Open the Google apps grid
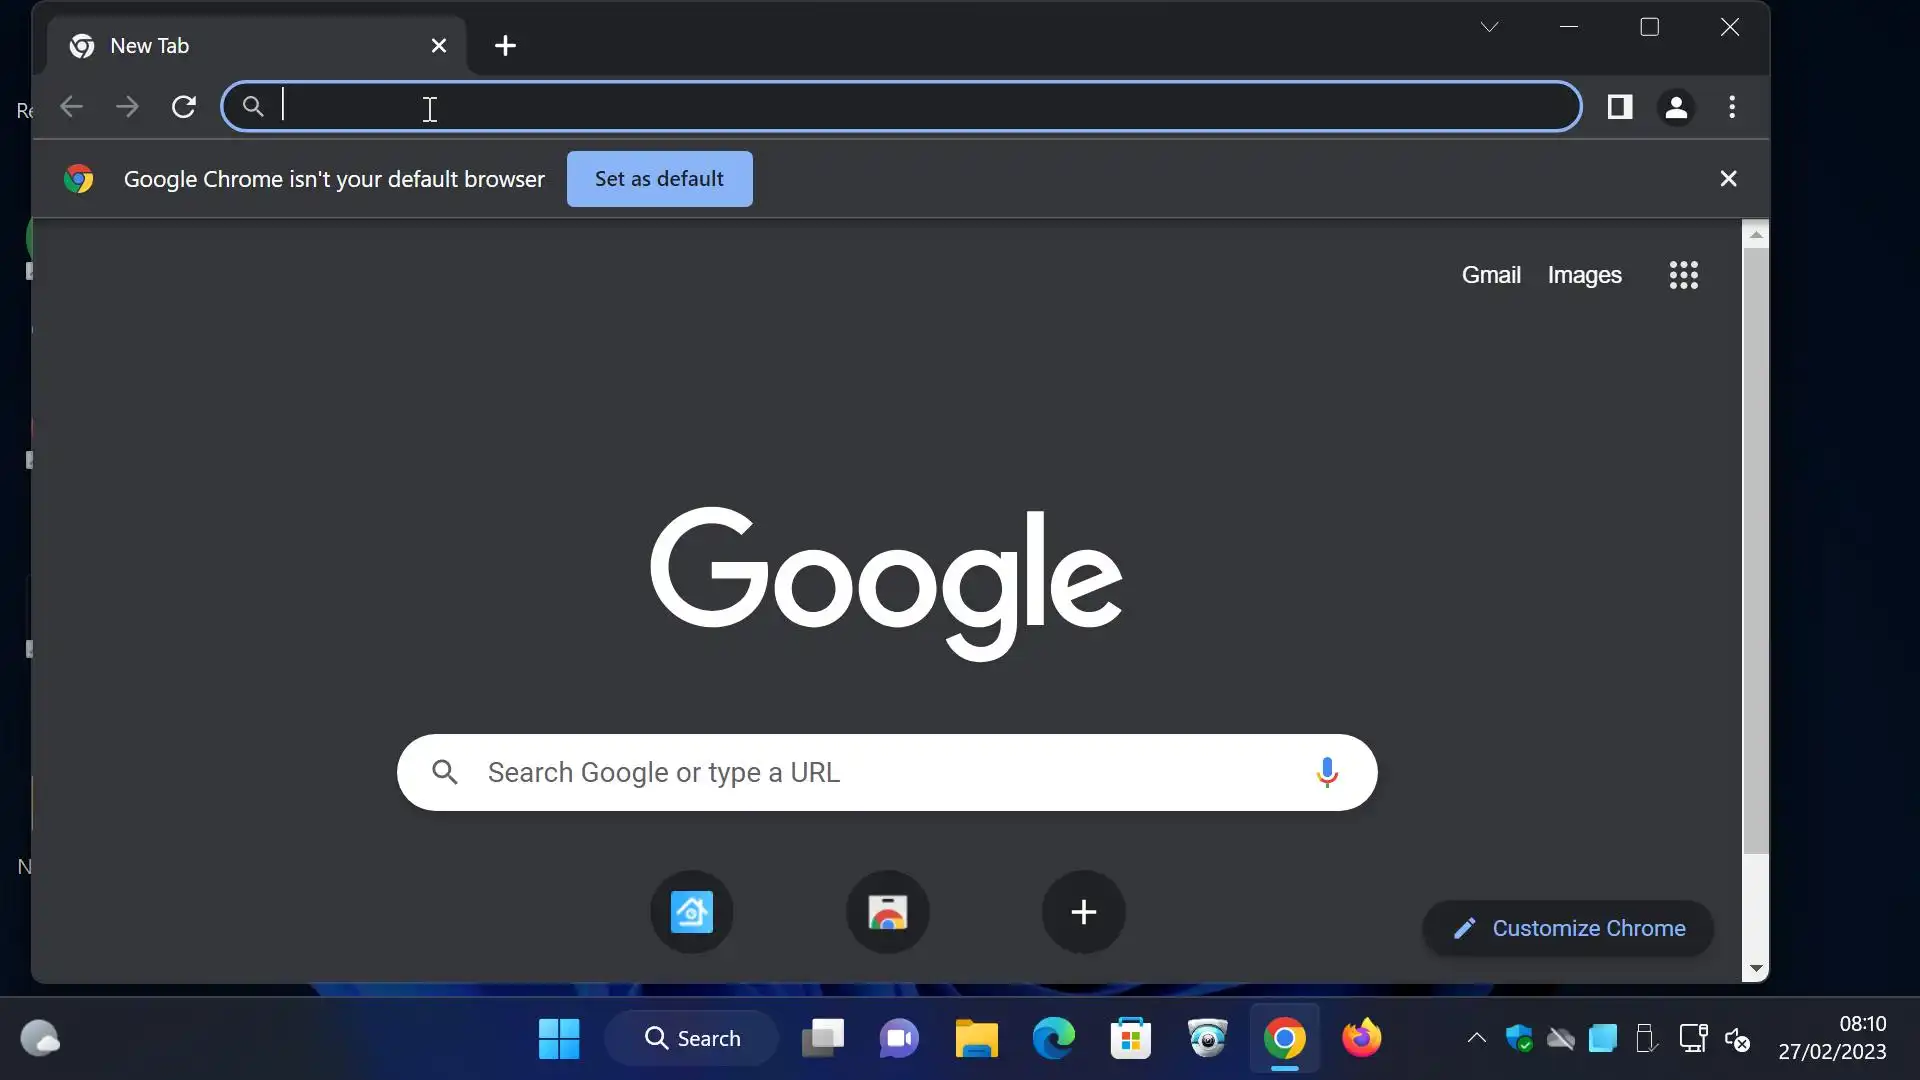The height and width of the screenshot is (1080, 1920). click(x=1684, y=275)
